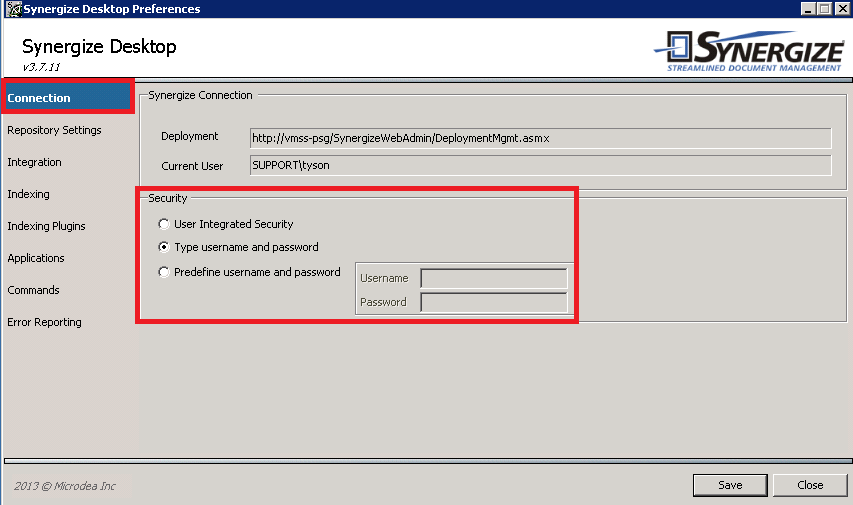The image size is (853, 505).
Task: Click the 2013 © Microdea Inc text
Action: (x=64, y=486)
